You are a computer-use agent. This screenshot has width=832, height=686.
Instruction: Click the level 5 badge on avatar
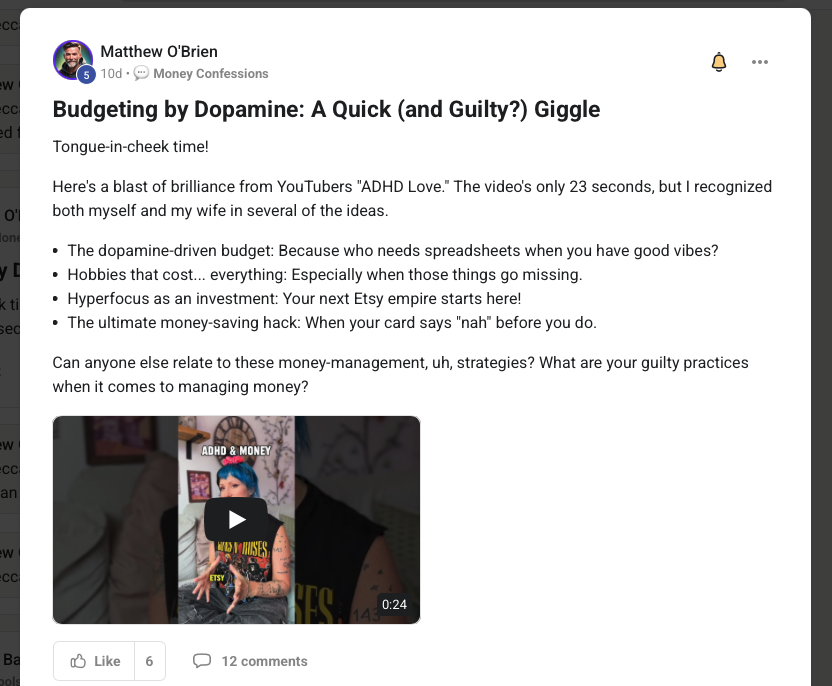pyautogui.click(x=86, y=75)
